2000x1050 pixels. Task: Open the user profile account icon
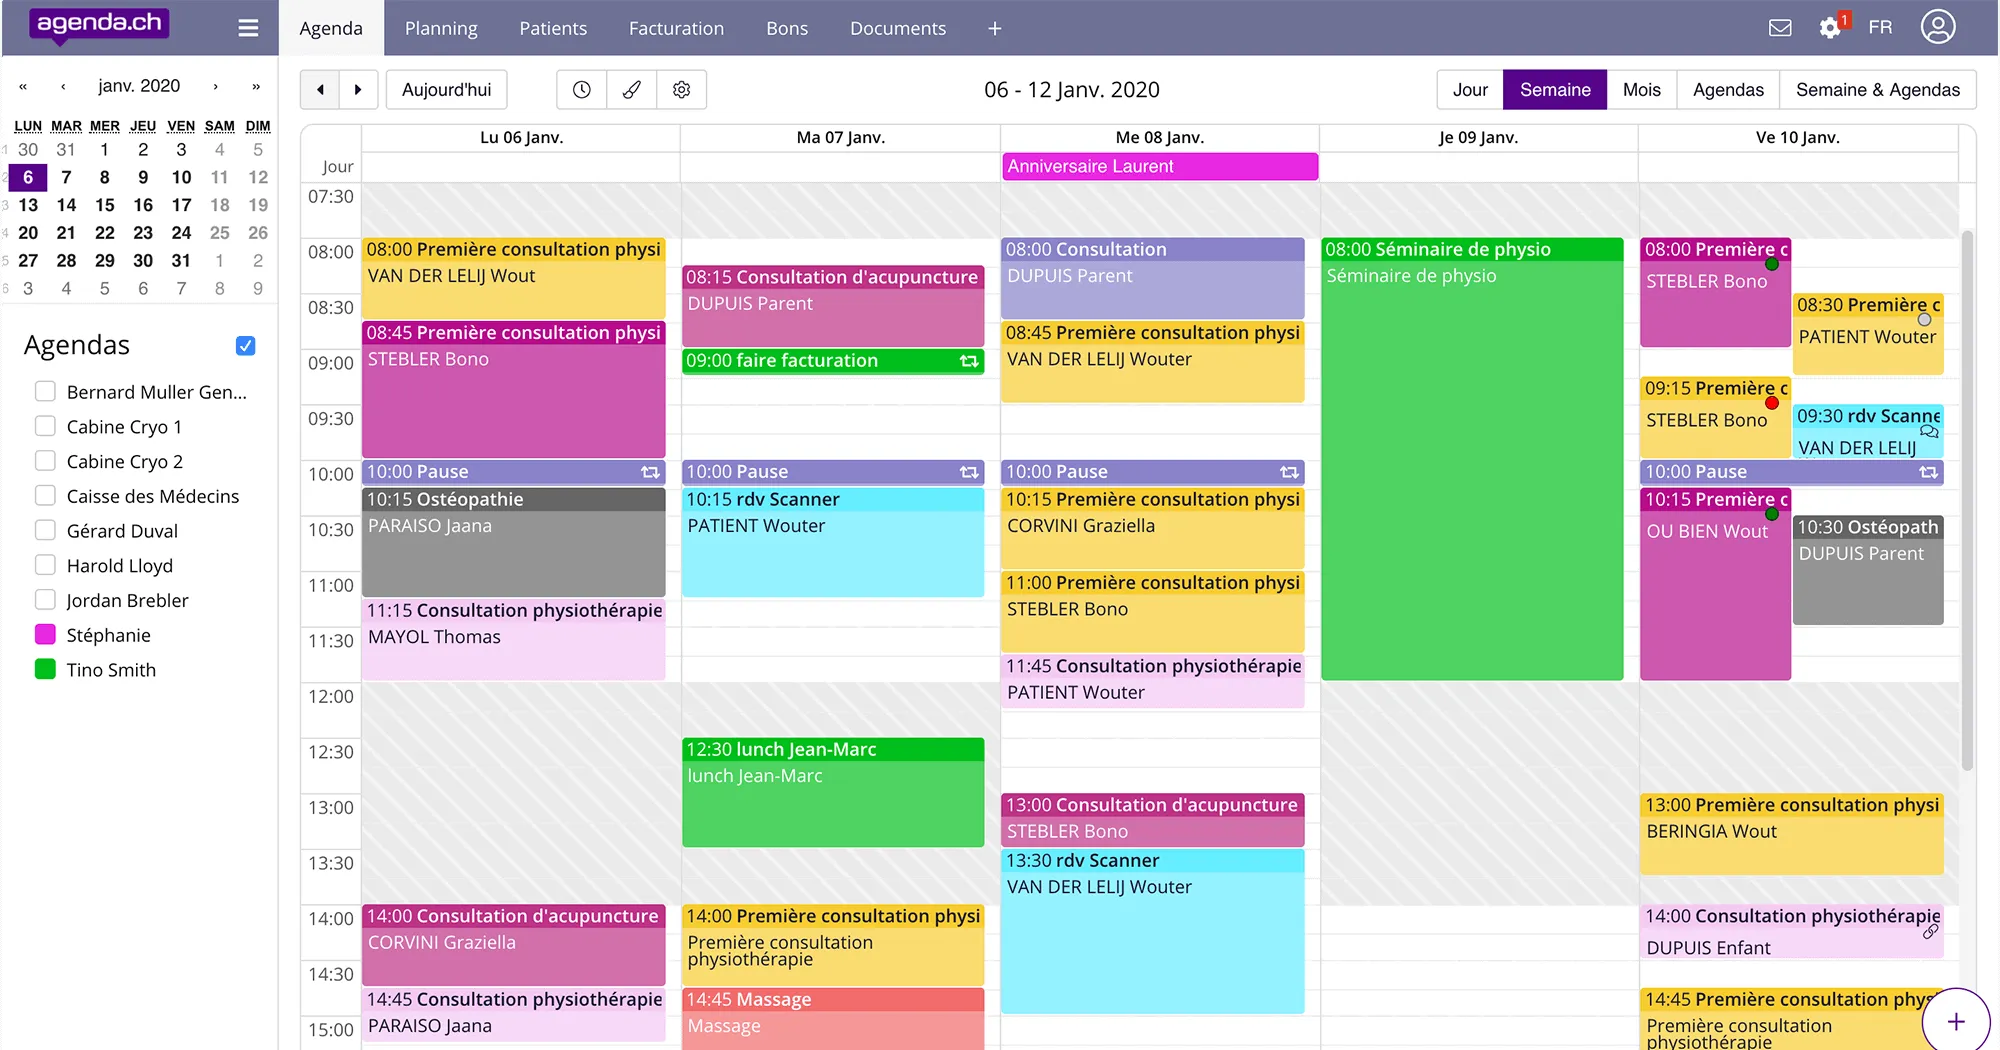pos(1937,26)
